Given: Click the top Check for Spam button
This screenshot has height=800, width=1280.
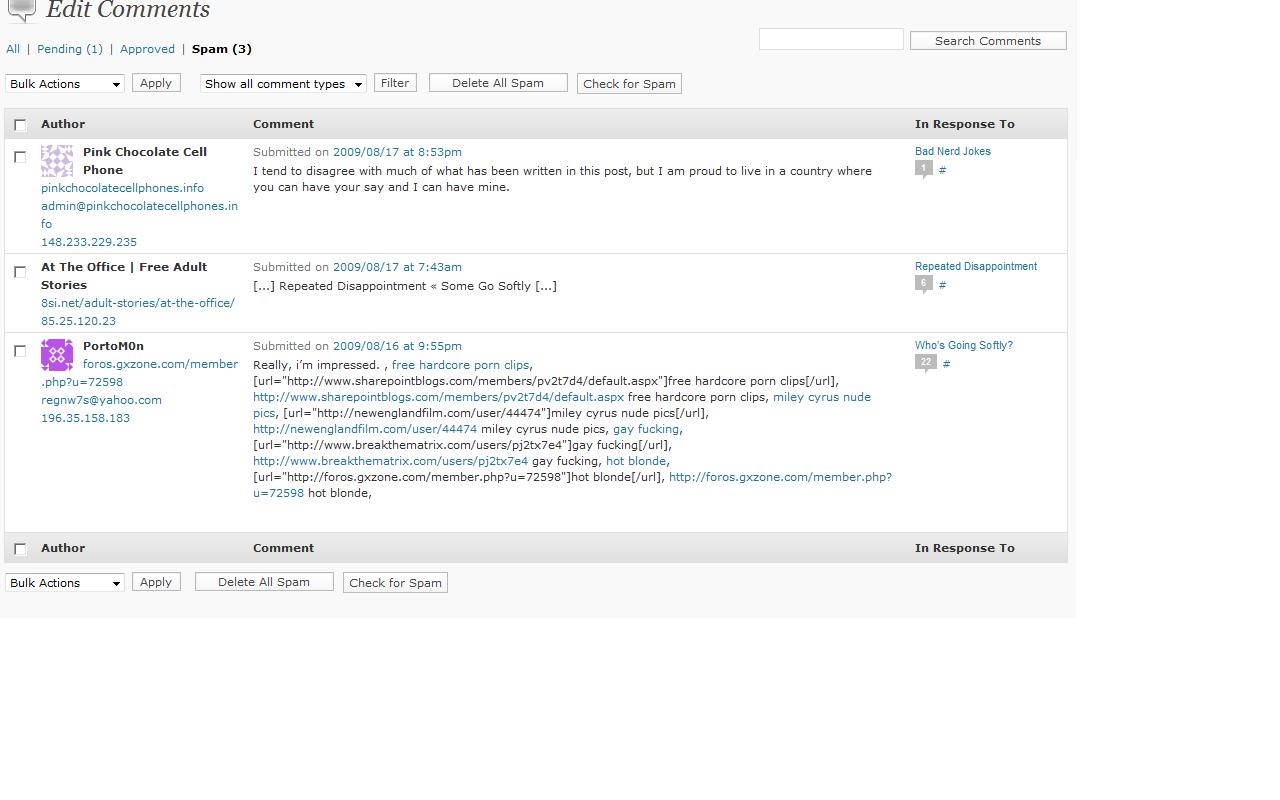Looking at the screenshot, I should pyautogui.click(x=629, y=84).
